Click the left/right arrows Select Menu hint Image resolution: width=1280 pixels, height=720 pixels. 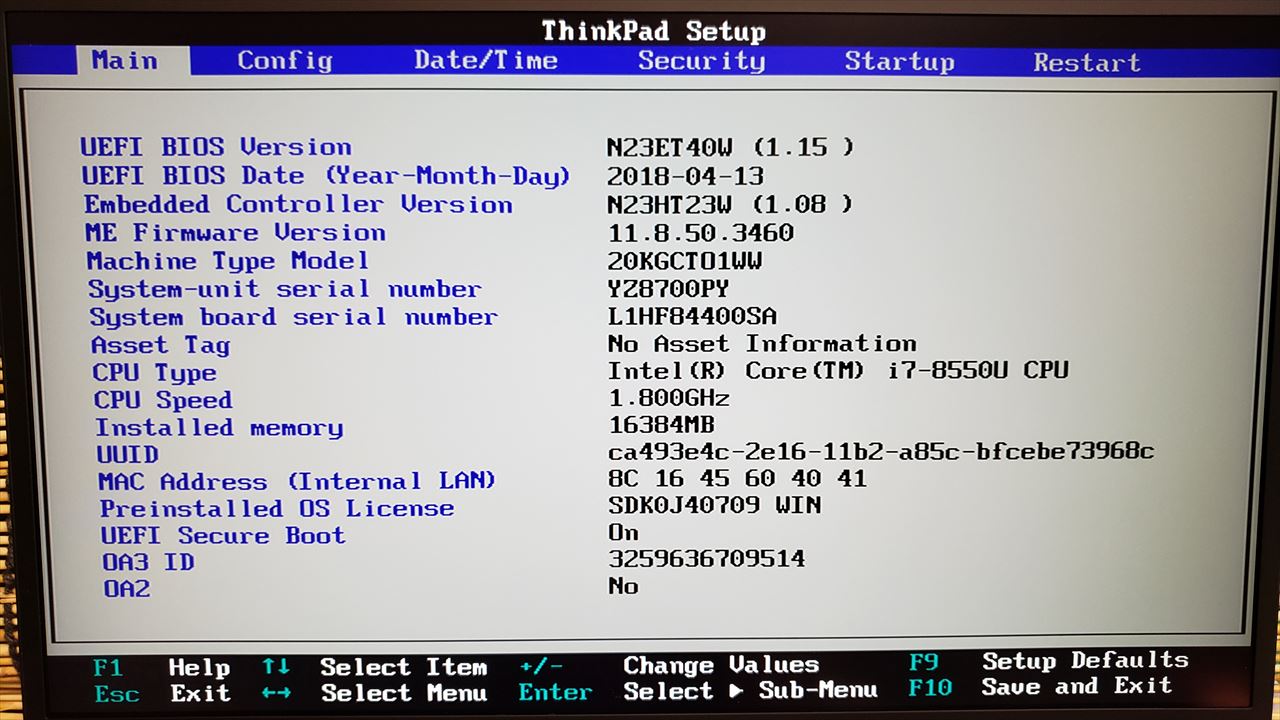pyautogui.click(x=374, y=693)
